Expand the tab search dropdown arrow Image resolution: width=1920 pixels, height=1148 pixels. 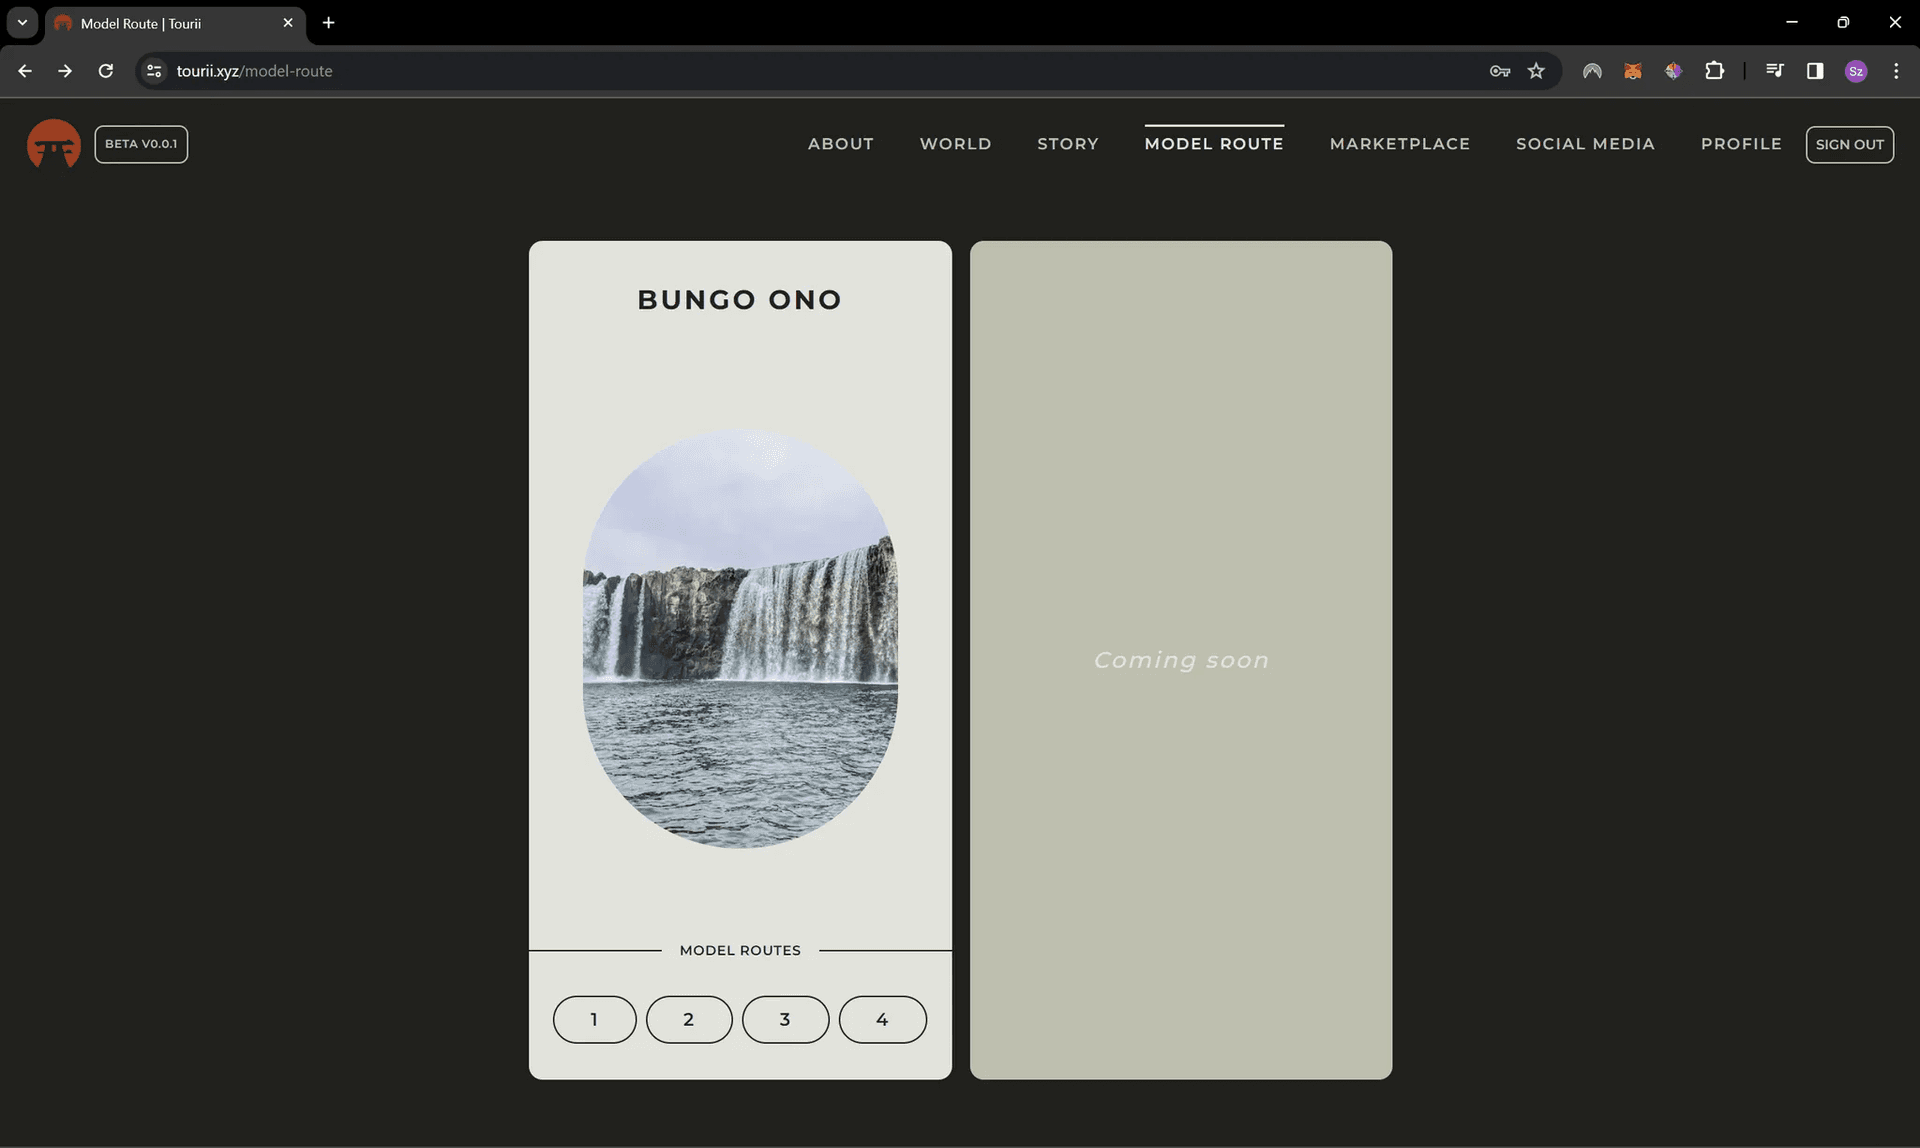click(22, 22)
